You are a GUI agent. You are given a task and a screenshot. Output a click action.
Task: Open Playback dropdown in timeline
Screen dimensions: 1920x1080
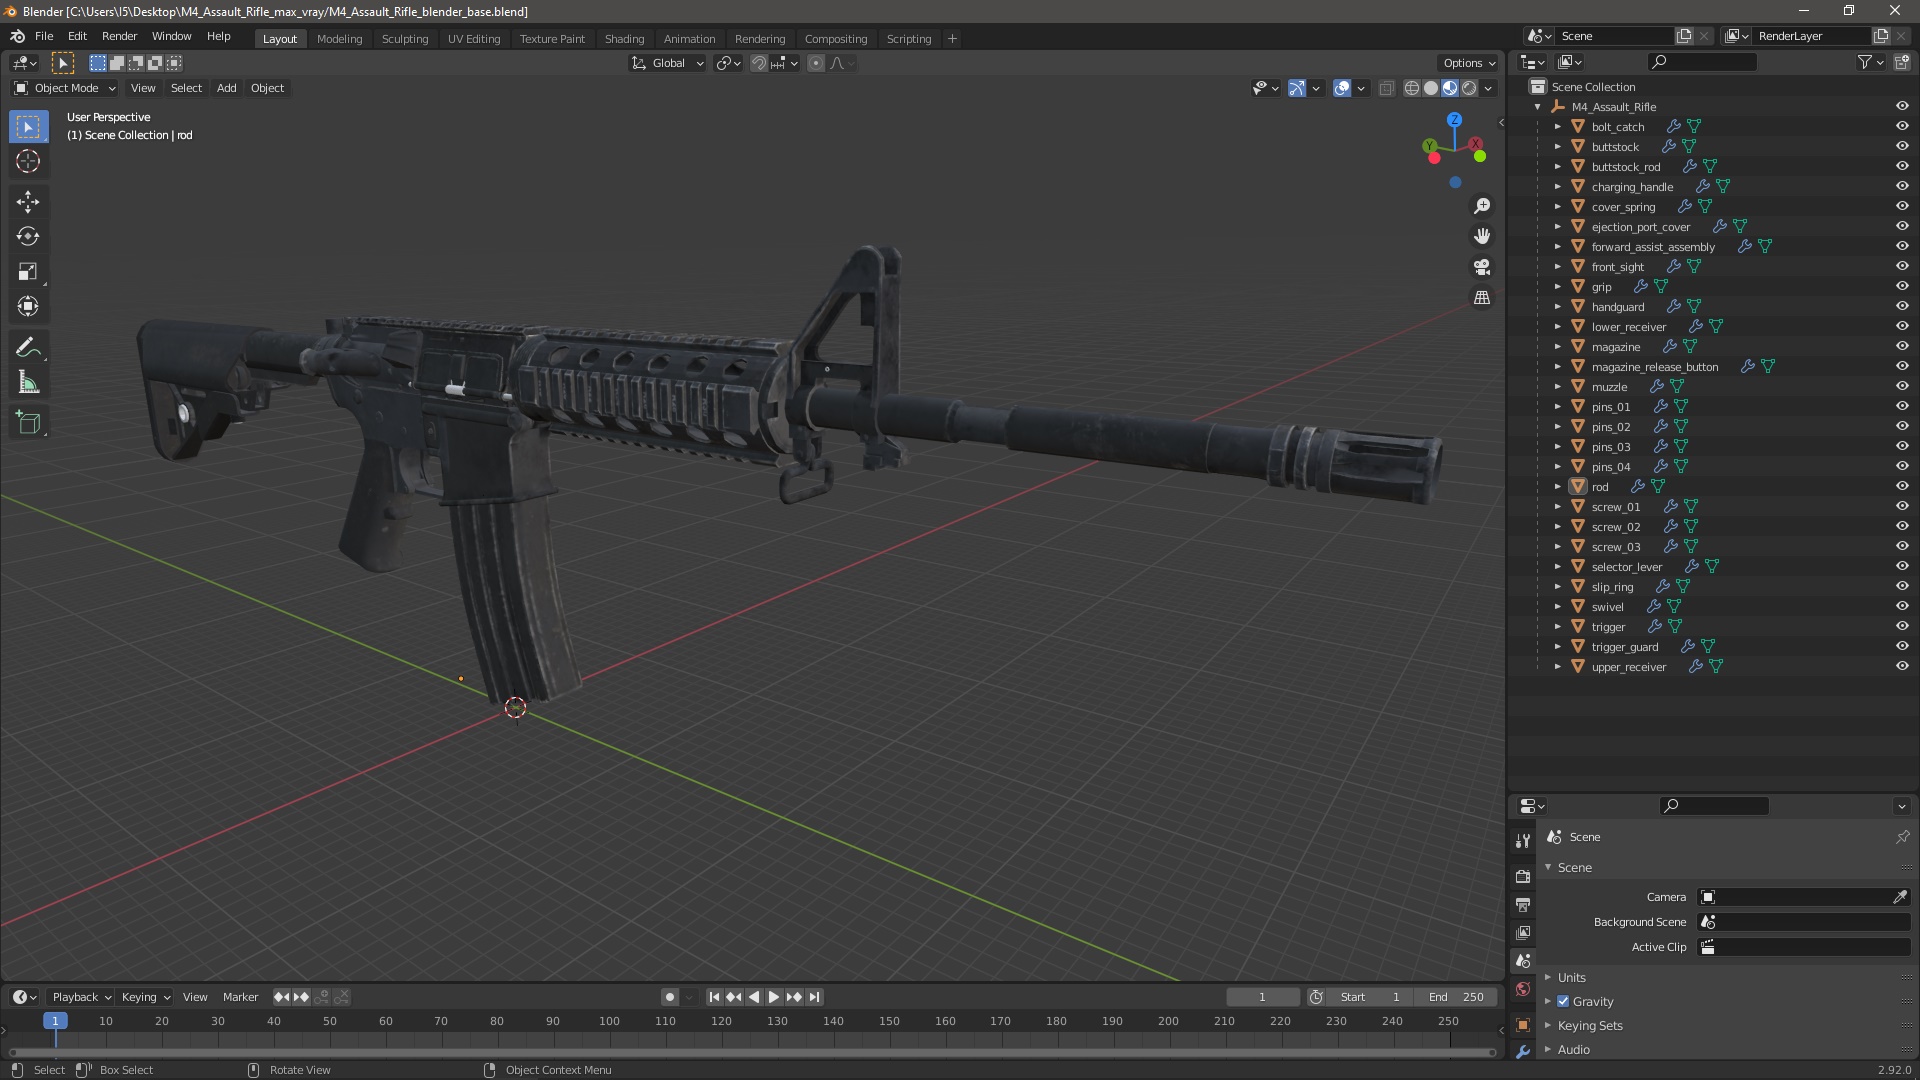point(81,997)
